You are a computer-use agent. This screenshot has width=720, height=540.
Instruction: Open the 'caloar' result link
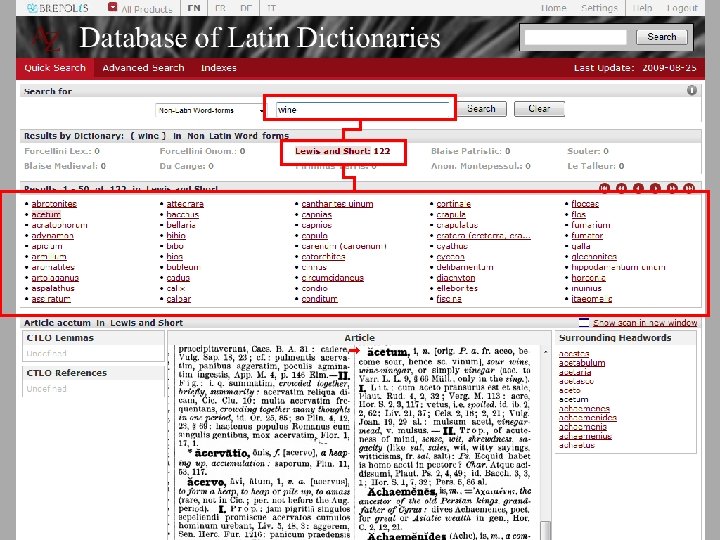179,299
